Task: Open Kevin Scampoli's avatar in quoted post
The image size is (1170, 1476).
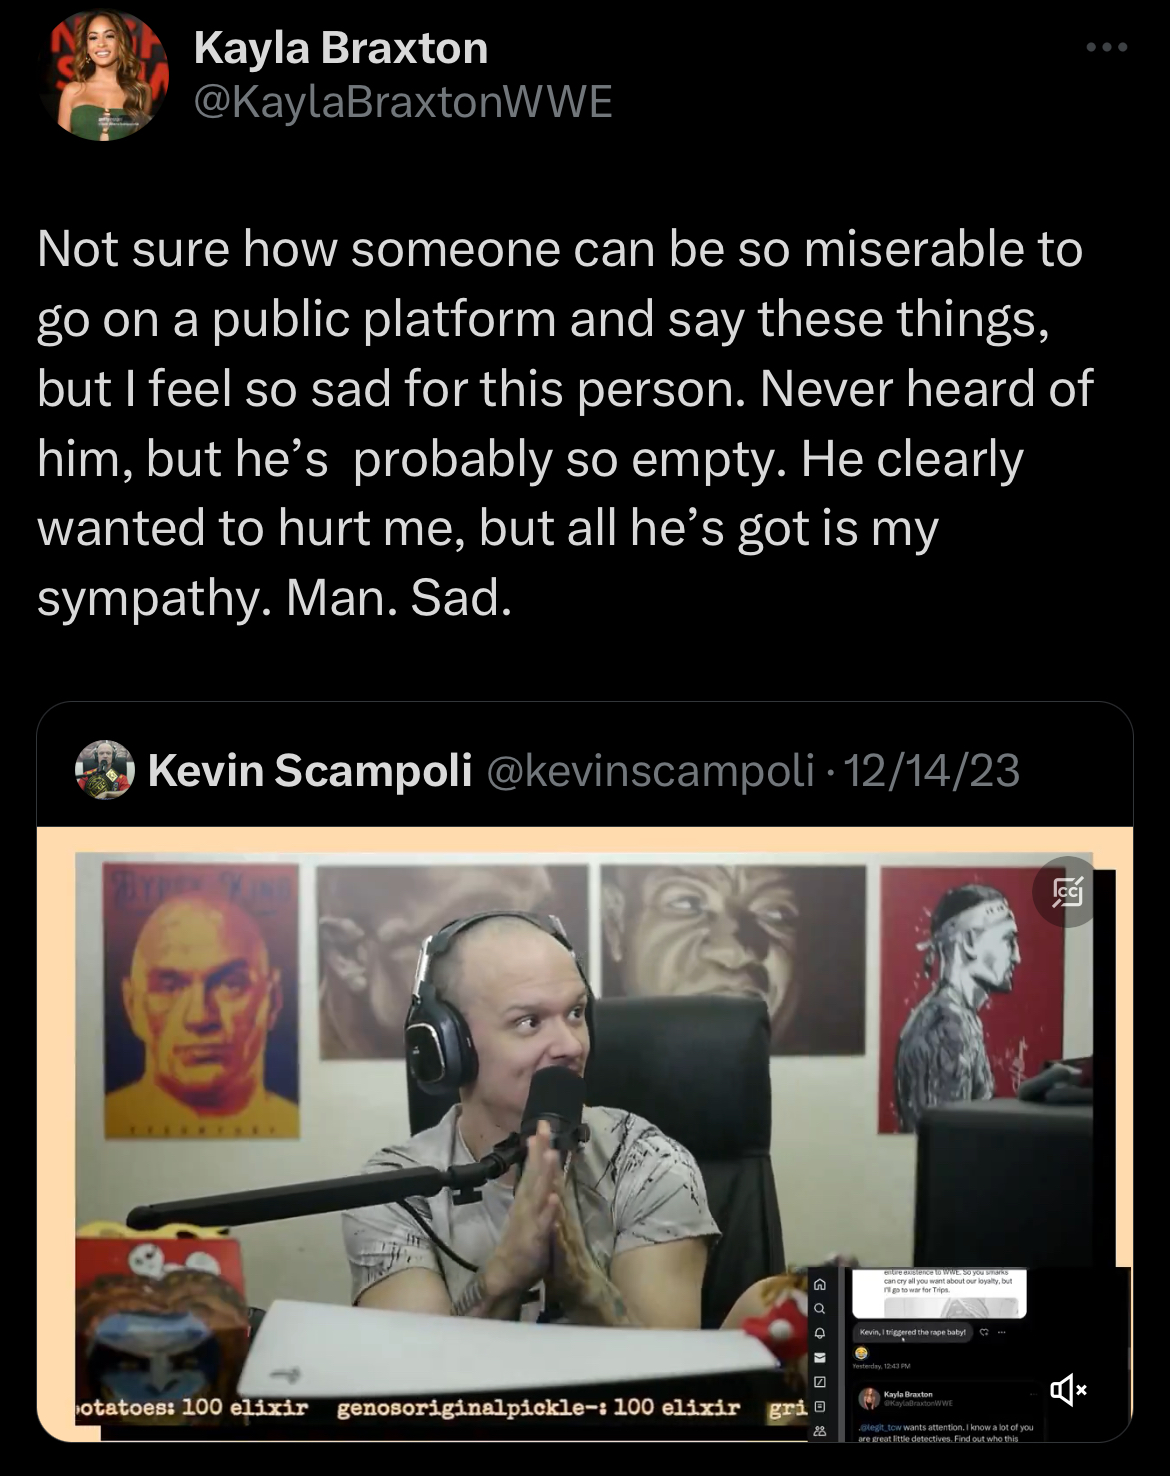Action: [x=105, y=770]
